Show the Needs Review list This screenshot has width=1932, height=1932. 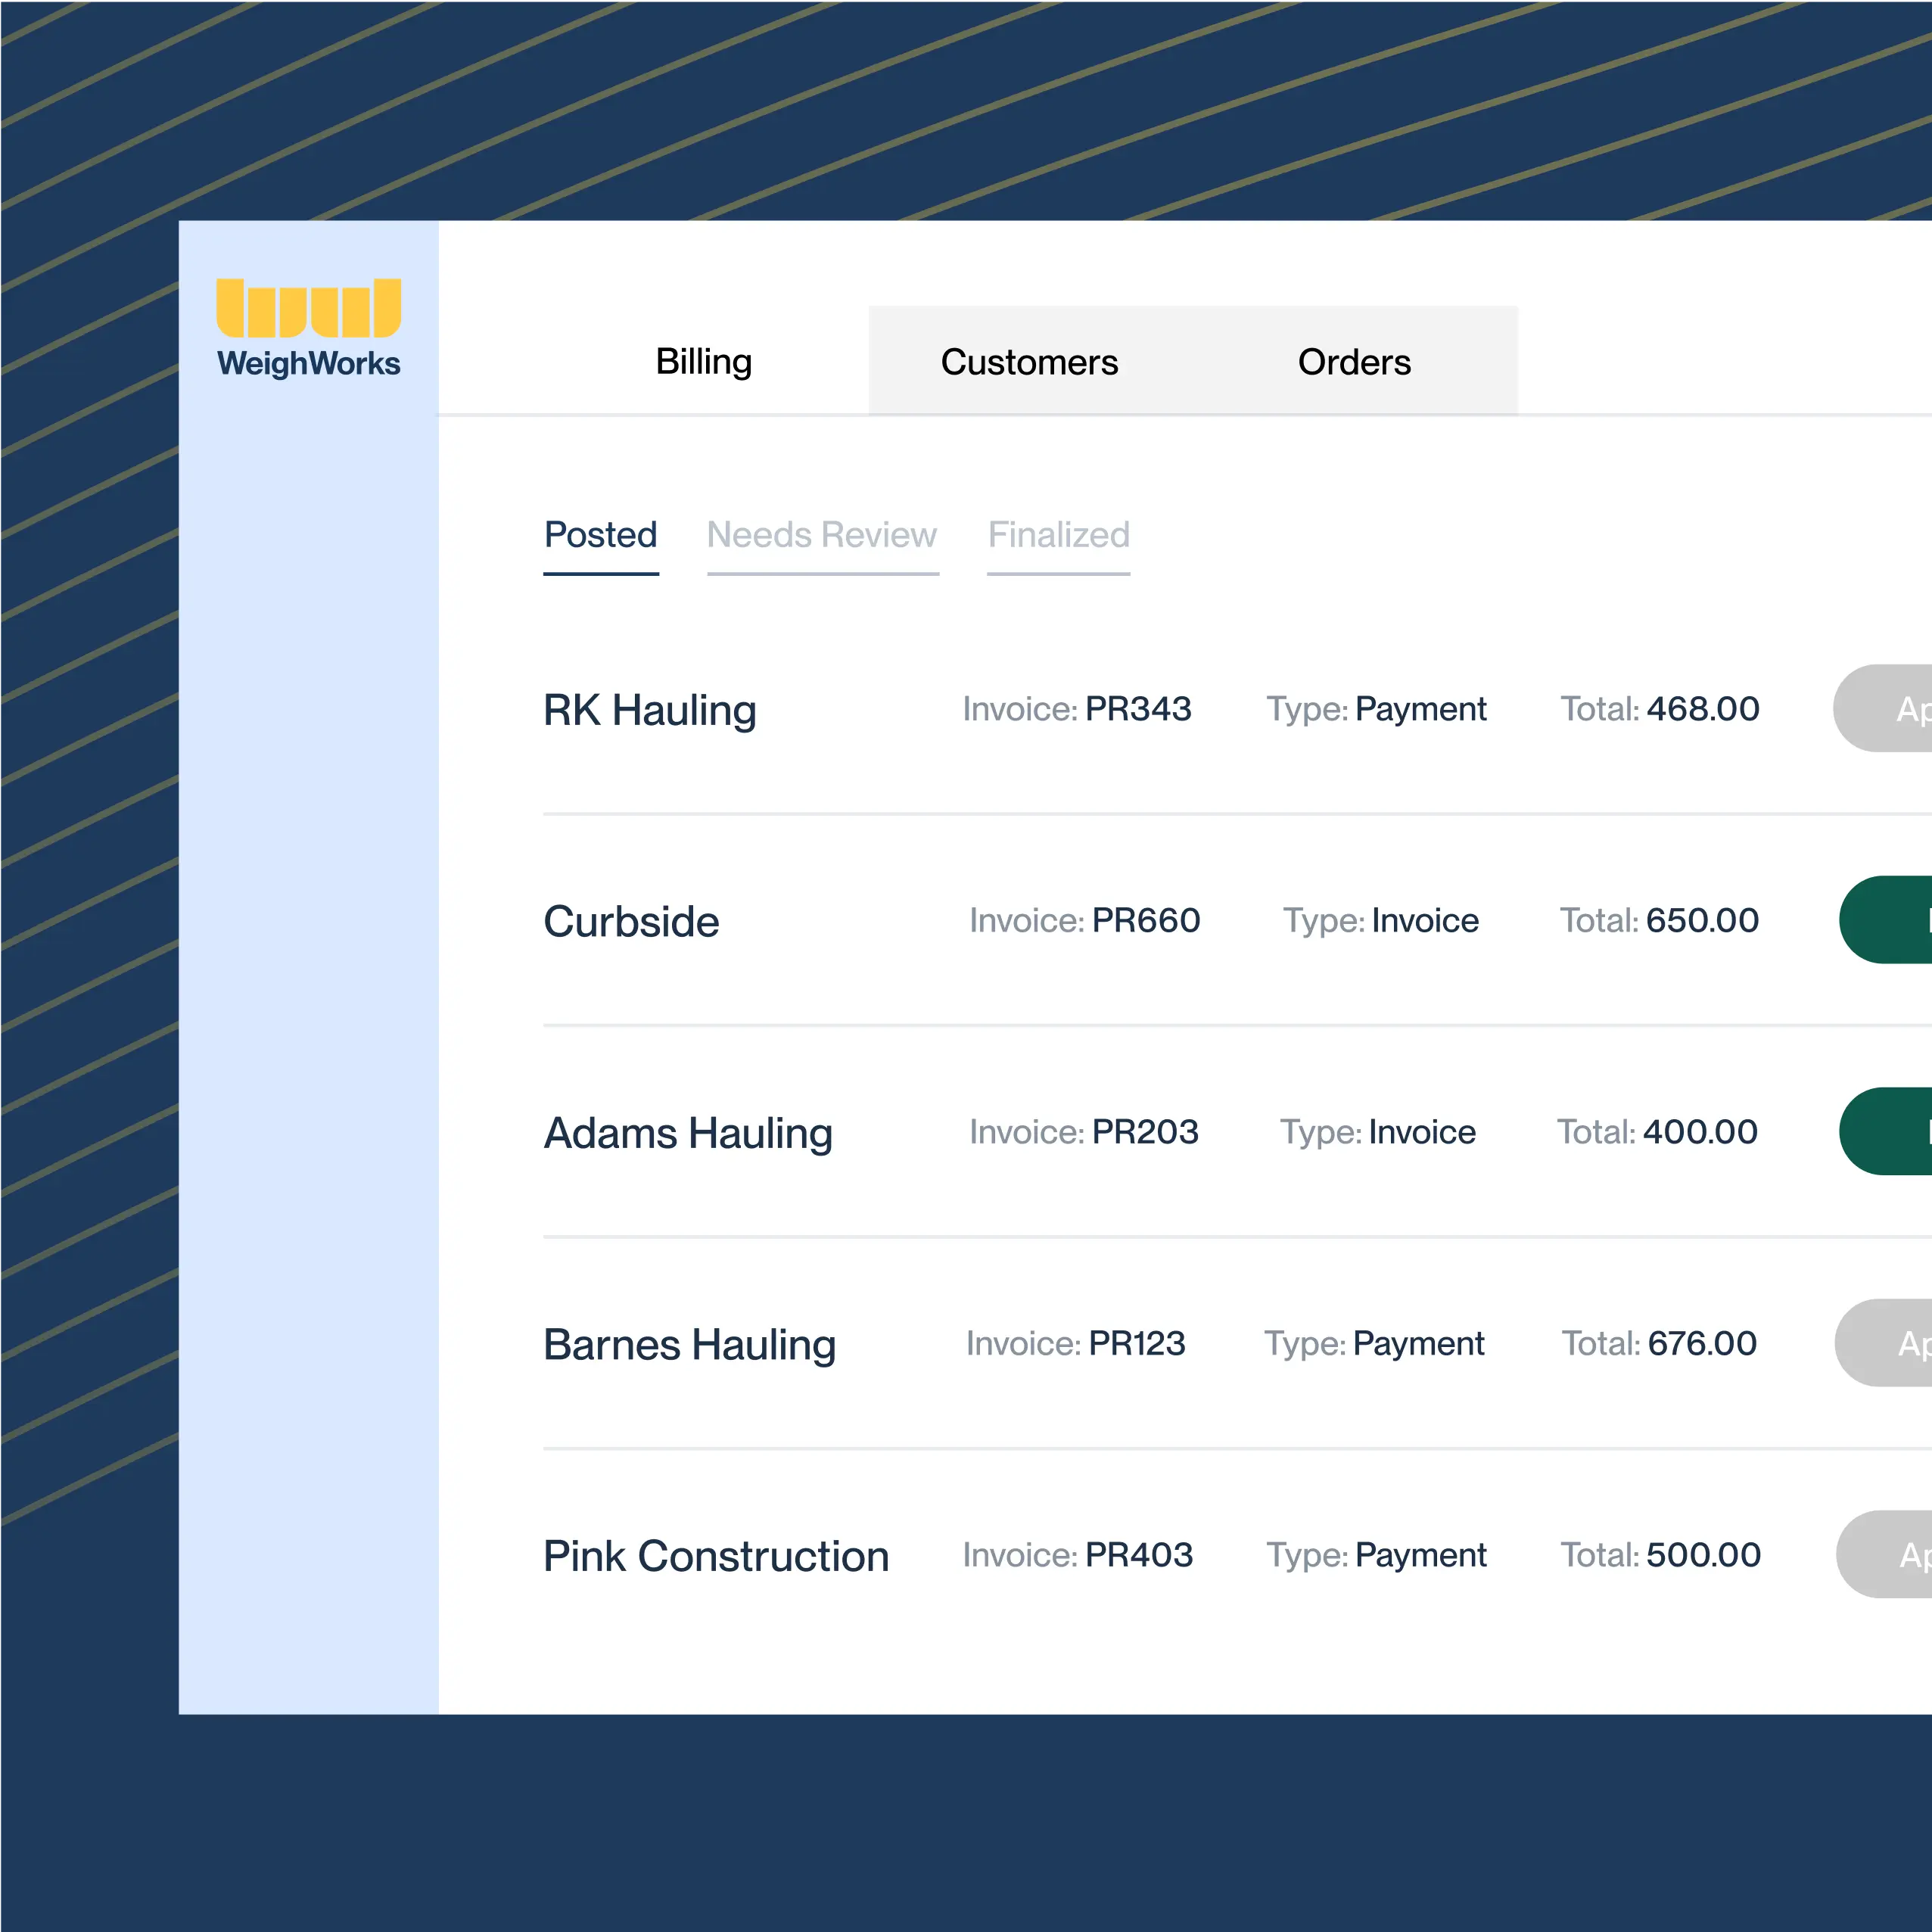click(x=821, y=535)
